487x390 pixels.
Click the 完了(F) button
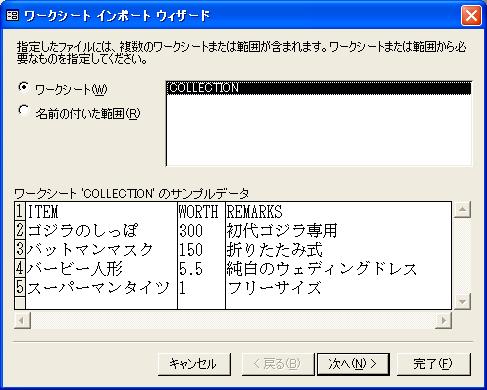pos(433,364)
